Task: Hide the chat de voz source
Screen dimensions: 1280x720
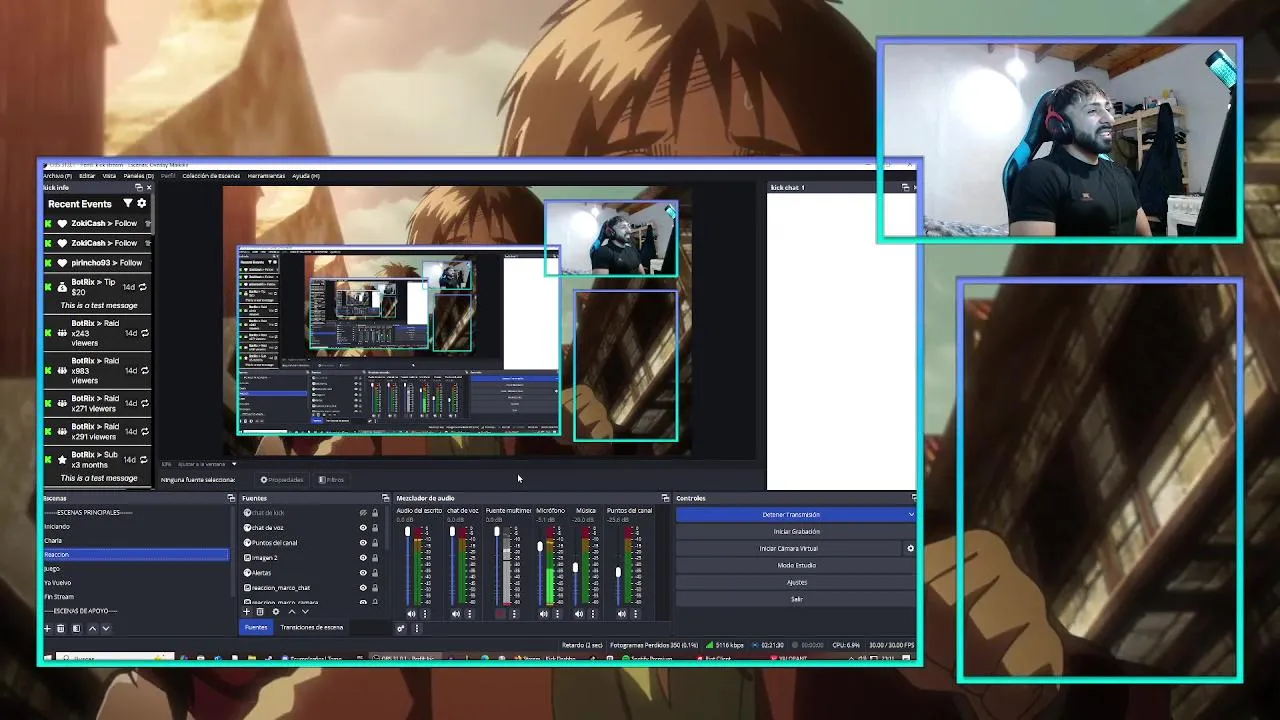Action: click(363, 527)
